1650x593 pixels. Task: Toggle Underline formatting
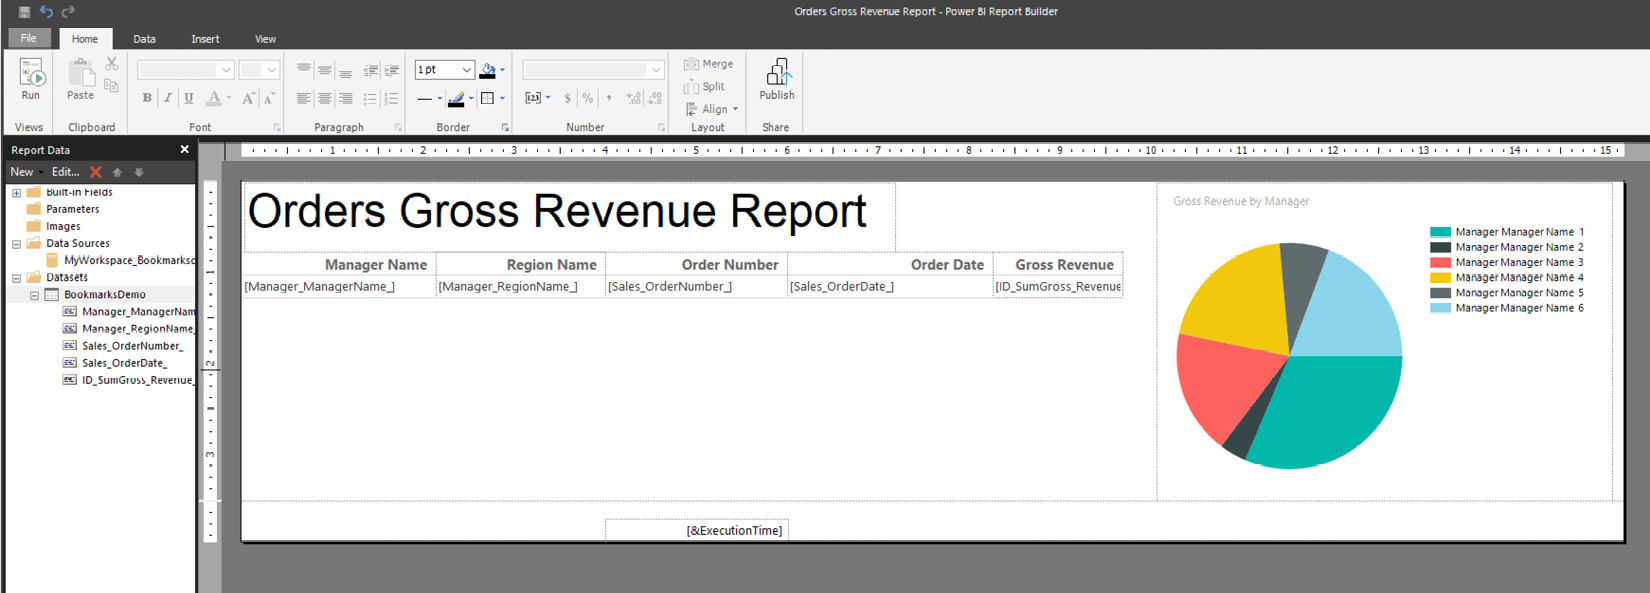coord(188,98)
